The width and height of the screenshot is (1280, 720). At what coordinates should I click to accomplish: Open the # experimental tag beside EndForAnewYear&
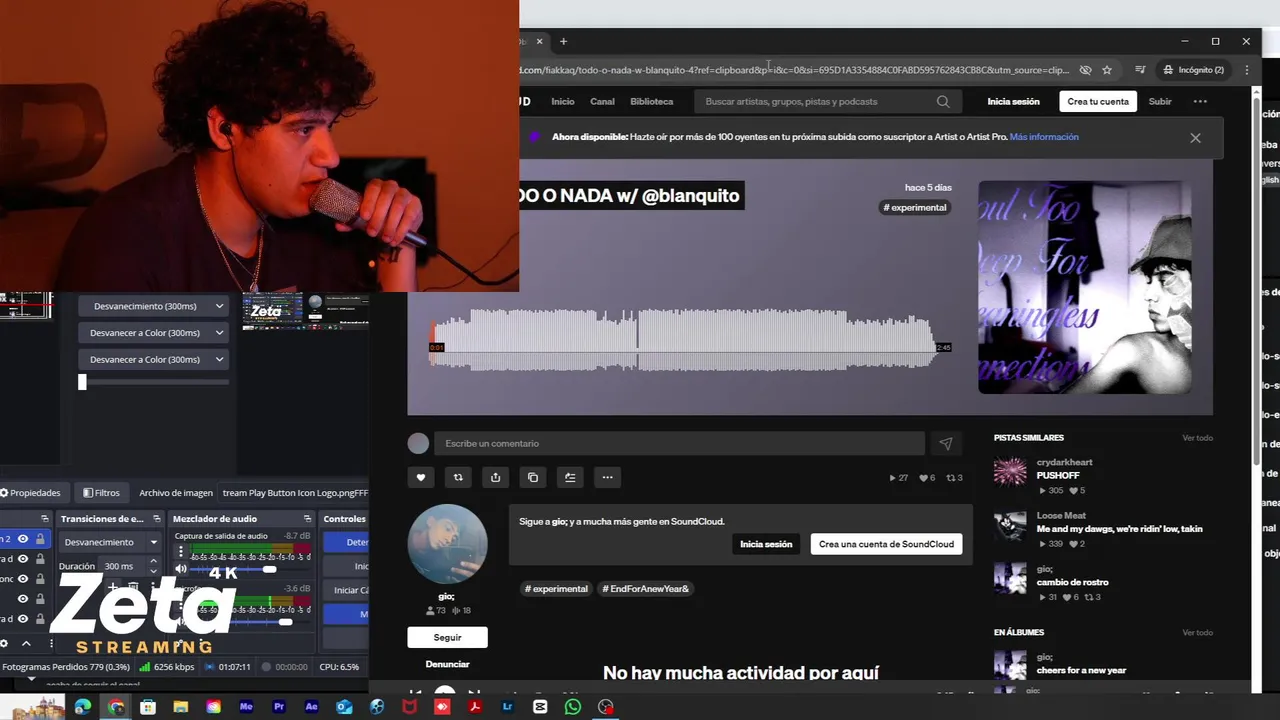coord(556,589)
